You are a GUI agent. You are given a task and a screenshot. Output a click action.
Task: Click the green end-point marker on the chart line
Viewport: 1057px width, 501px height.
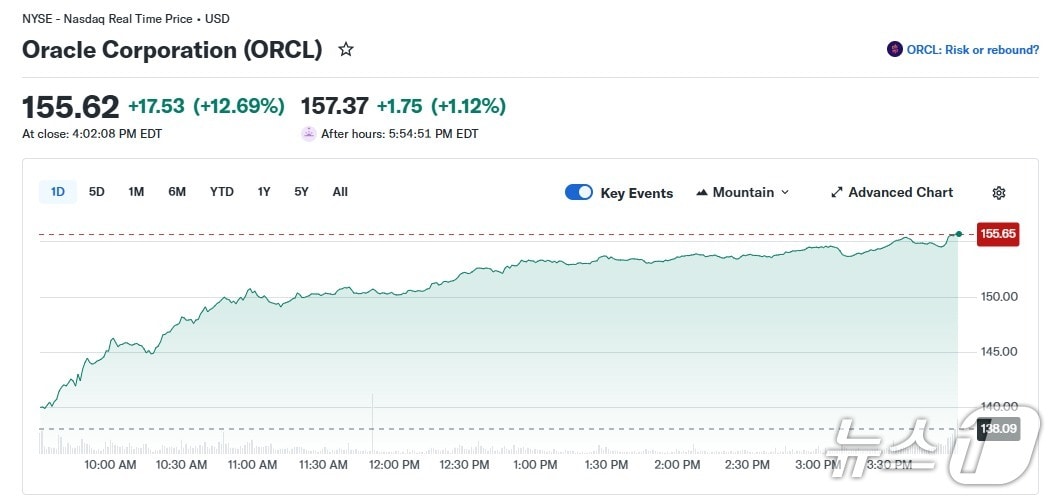pyautogui.click(x=959, y=234)
